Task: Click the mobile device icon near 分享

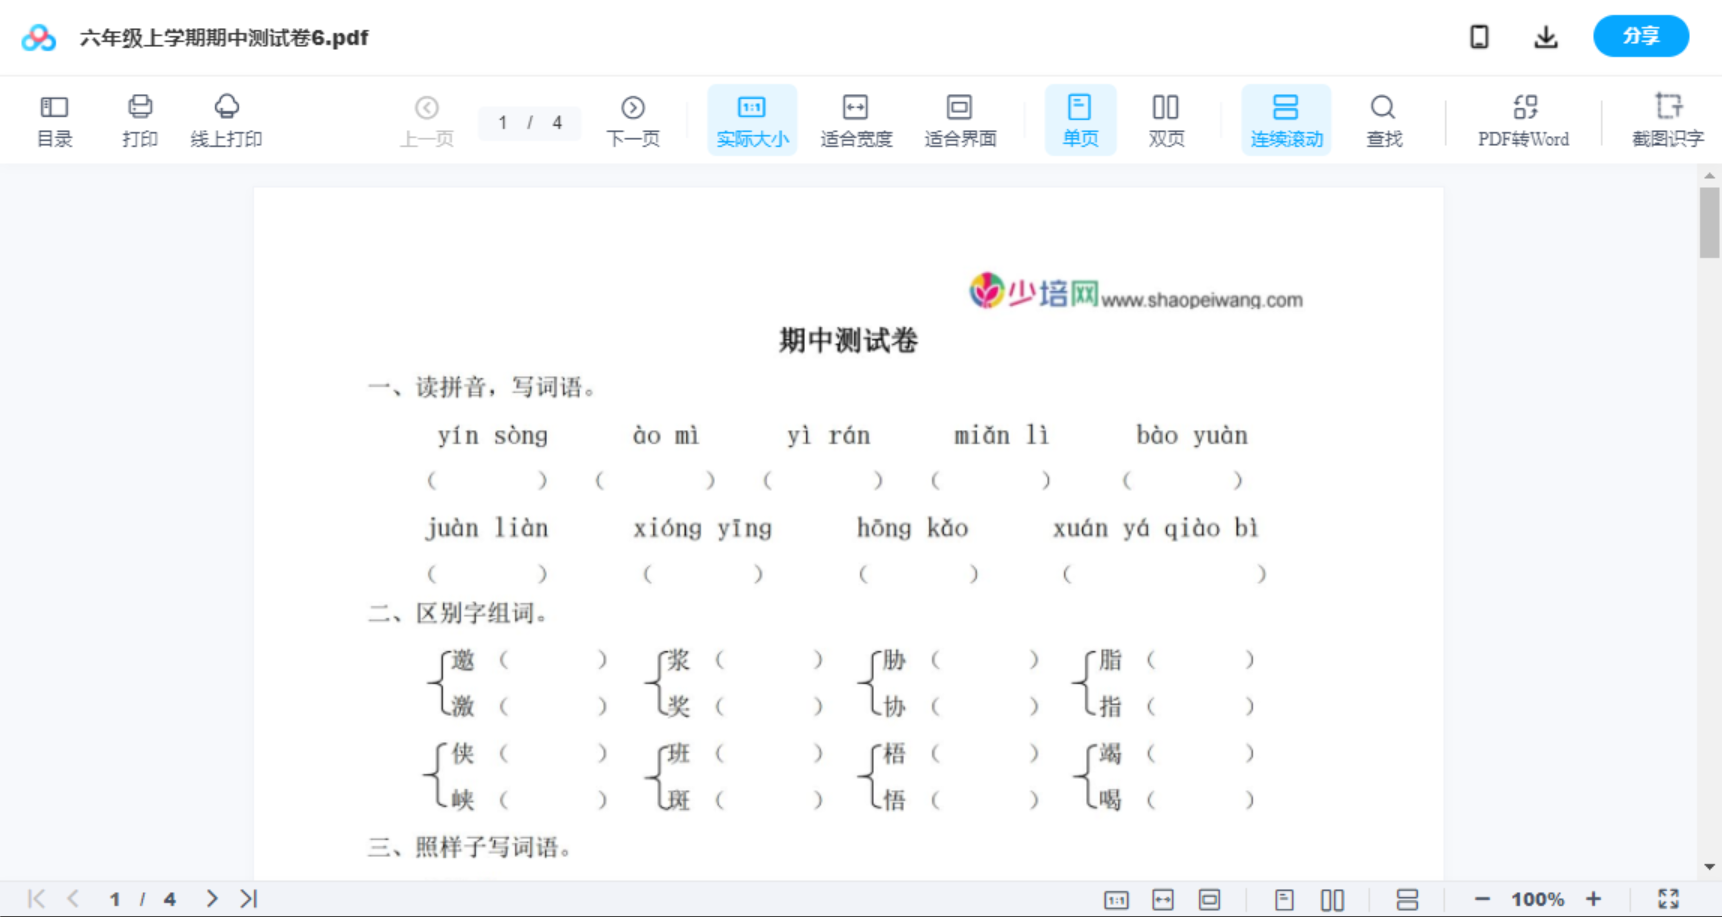Action: coord(1479,36)
